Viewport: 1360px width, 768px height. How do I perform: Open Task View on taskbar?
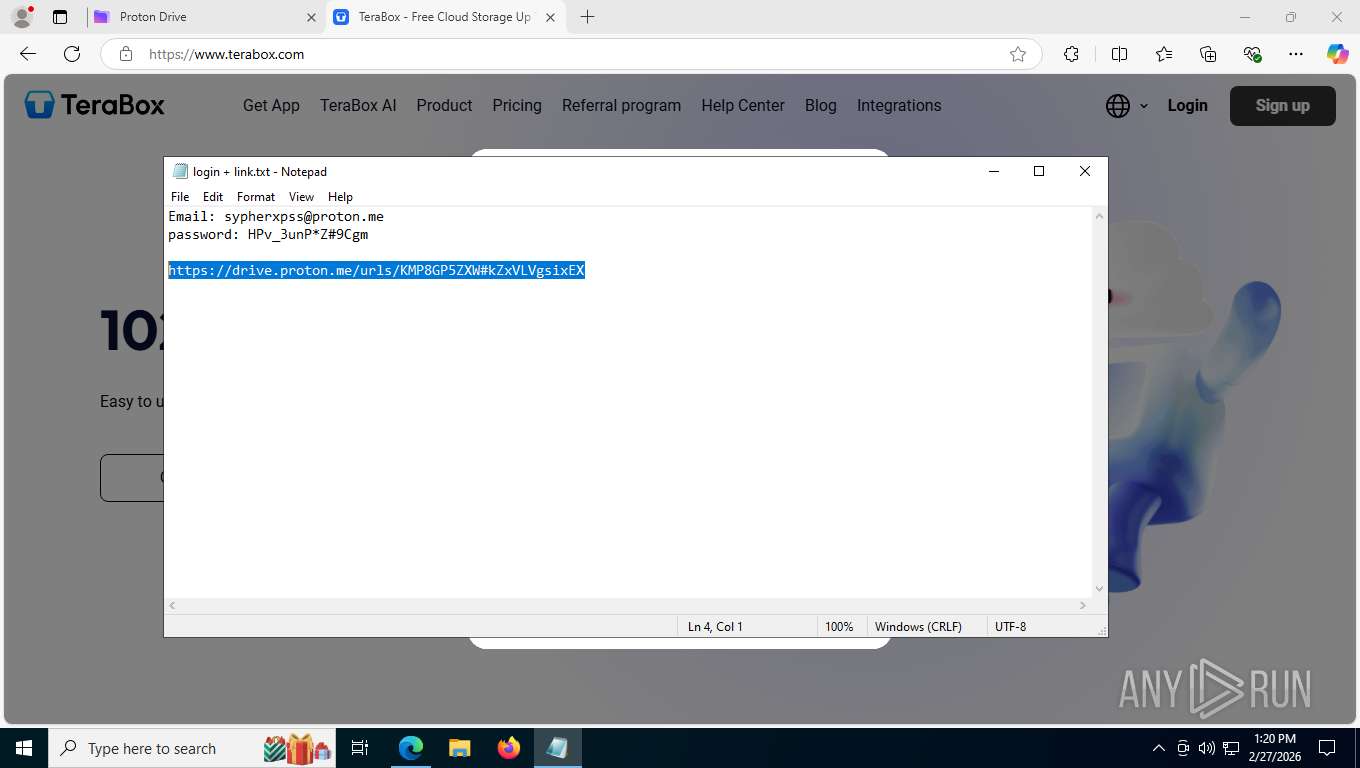click(x=360, y=748)
